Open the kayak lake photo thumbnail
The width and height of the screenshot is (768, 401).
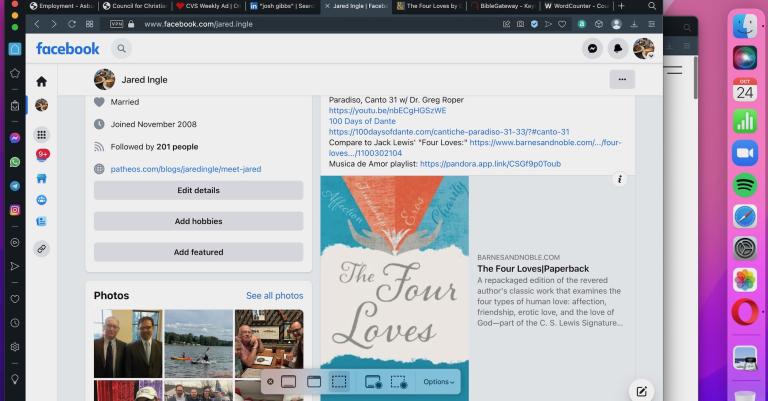[198, 344]
